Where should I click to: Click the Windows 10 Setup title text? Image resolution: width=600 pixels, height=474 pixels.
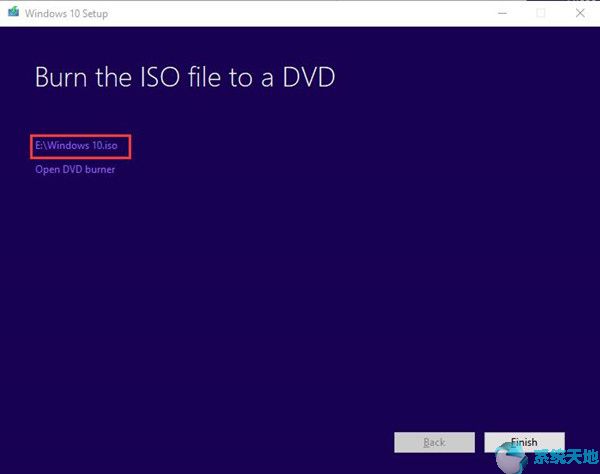67,14
